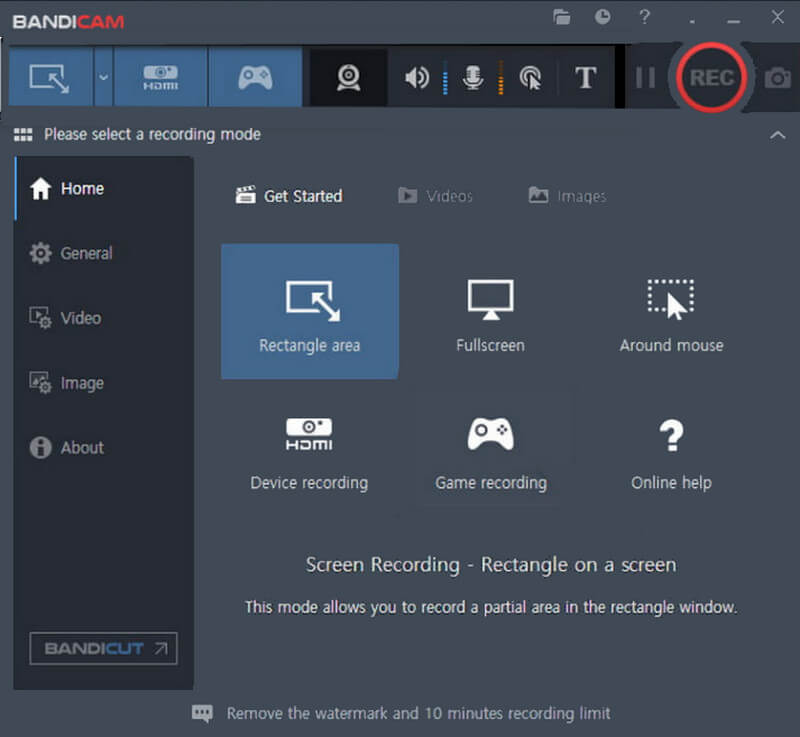Click 'Remove the watermark and 10 minutes recording limit'

click(x=418, y=713)
